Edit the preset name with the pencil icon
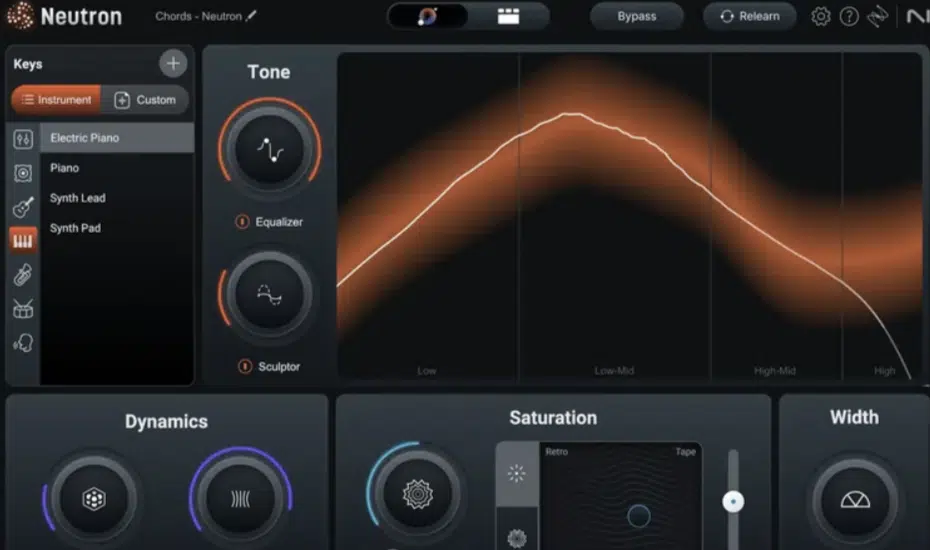This screenshot has height=550, width=930. (x=251, y=16)
